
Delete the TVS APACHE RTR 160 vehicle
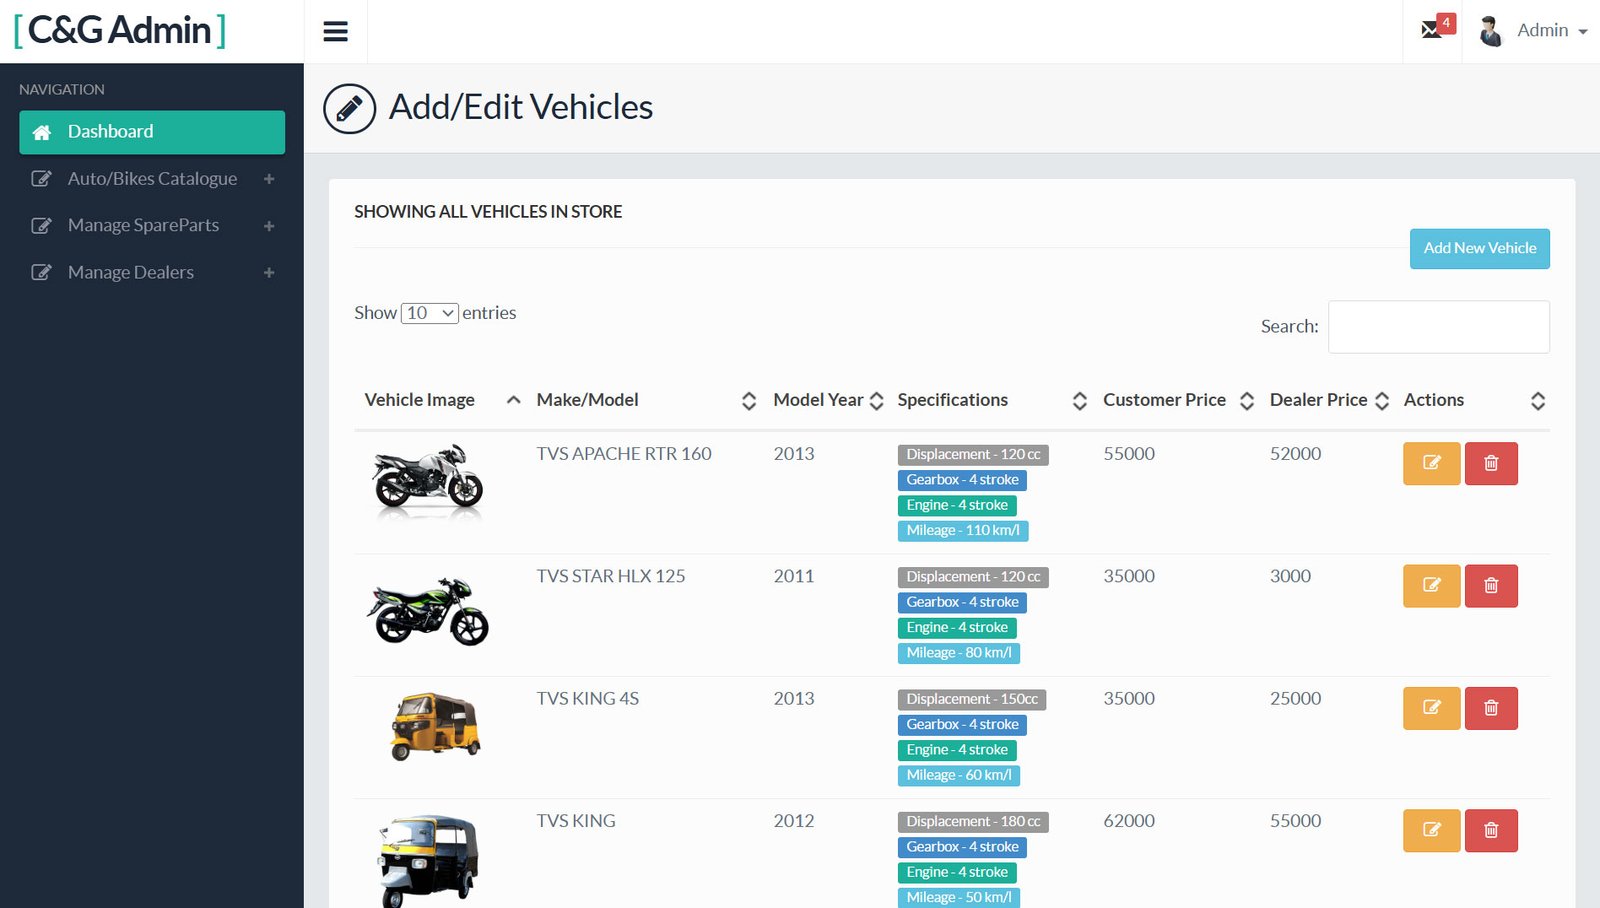[1491, 464]
